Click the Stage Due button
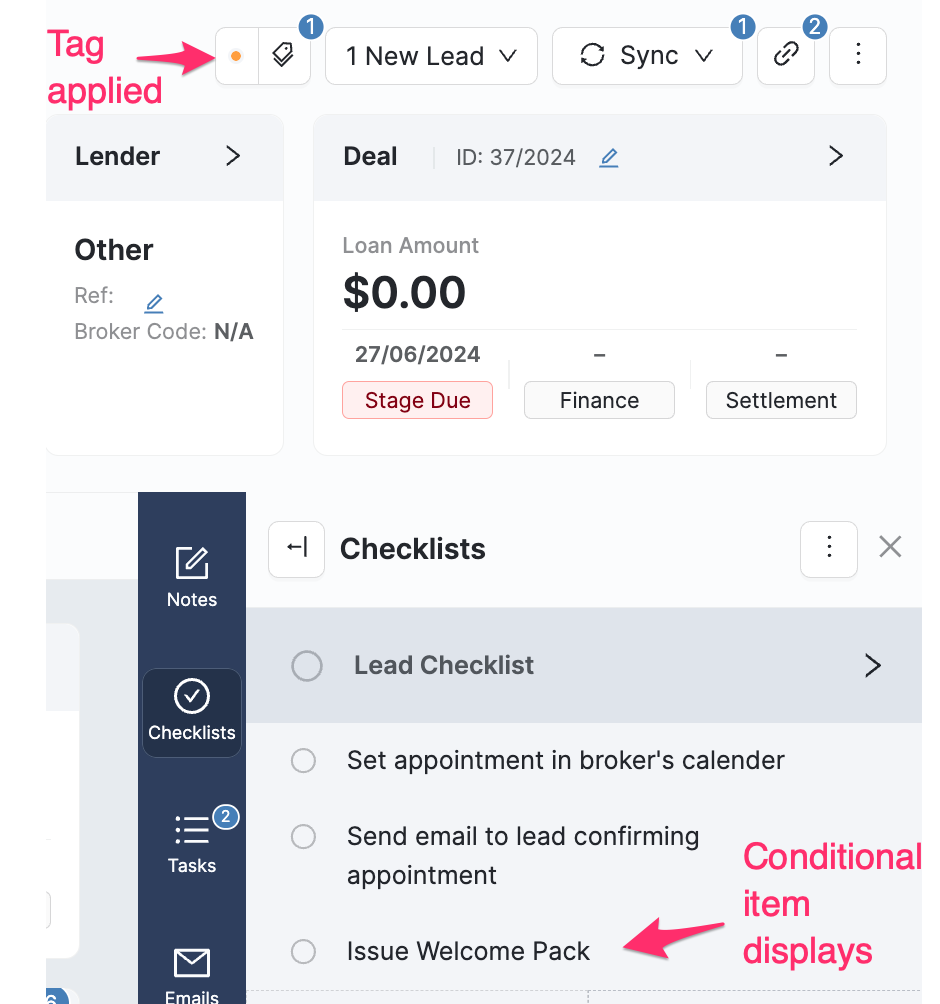 [x=417, y=400]
